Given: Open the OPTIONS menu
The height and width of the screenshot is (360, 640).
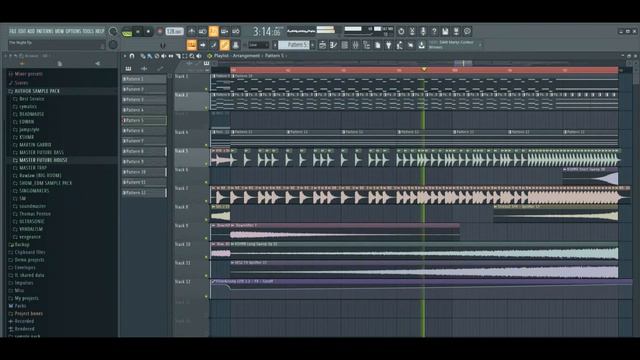Looking at the screenshot, I should click(73, 31).
